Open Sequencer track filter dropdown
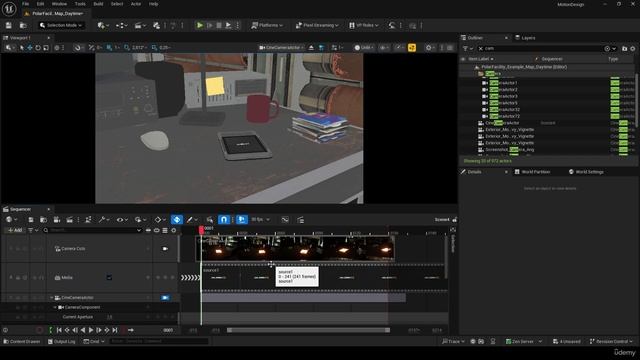The width and height of the screenshot is (640, 360). coord(33,230)
